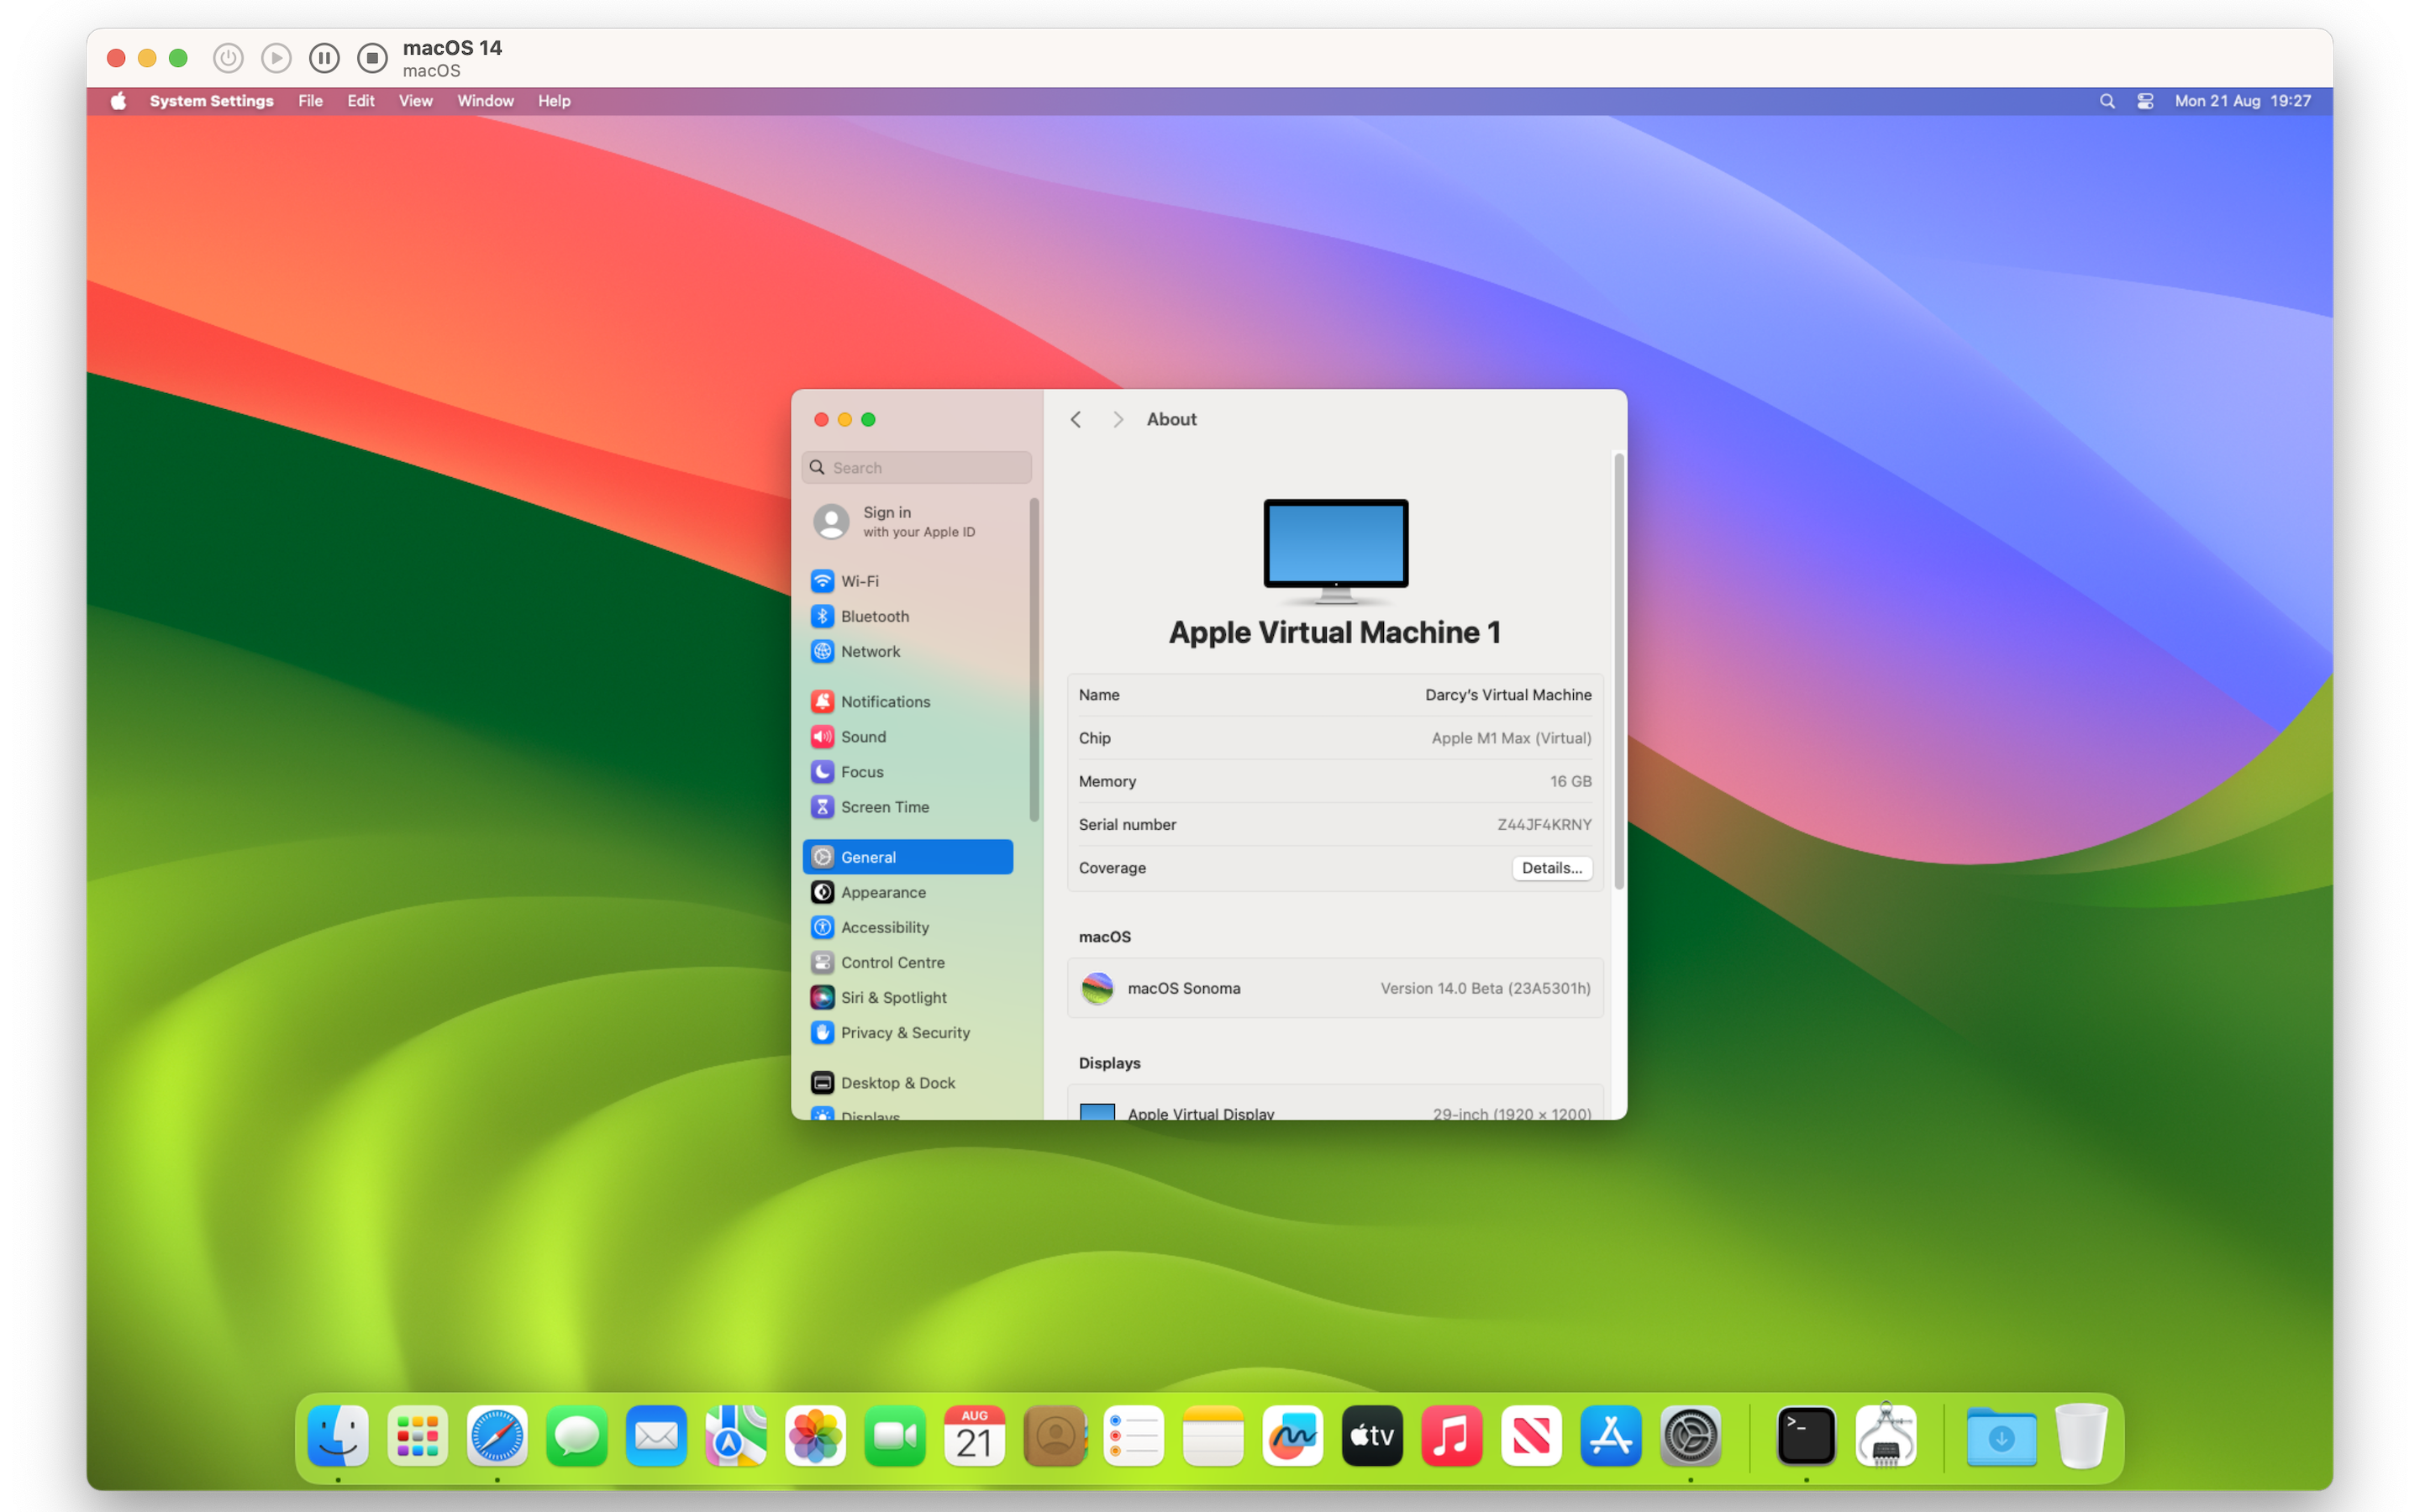Open FaceTime from the Dock

click(x=895, y=1436)
